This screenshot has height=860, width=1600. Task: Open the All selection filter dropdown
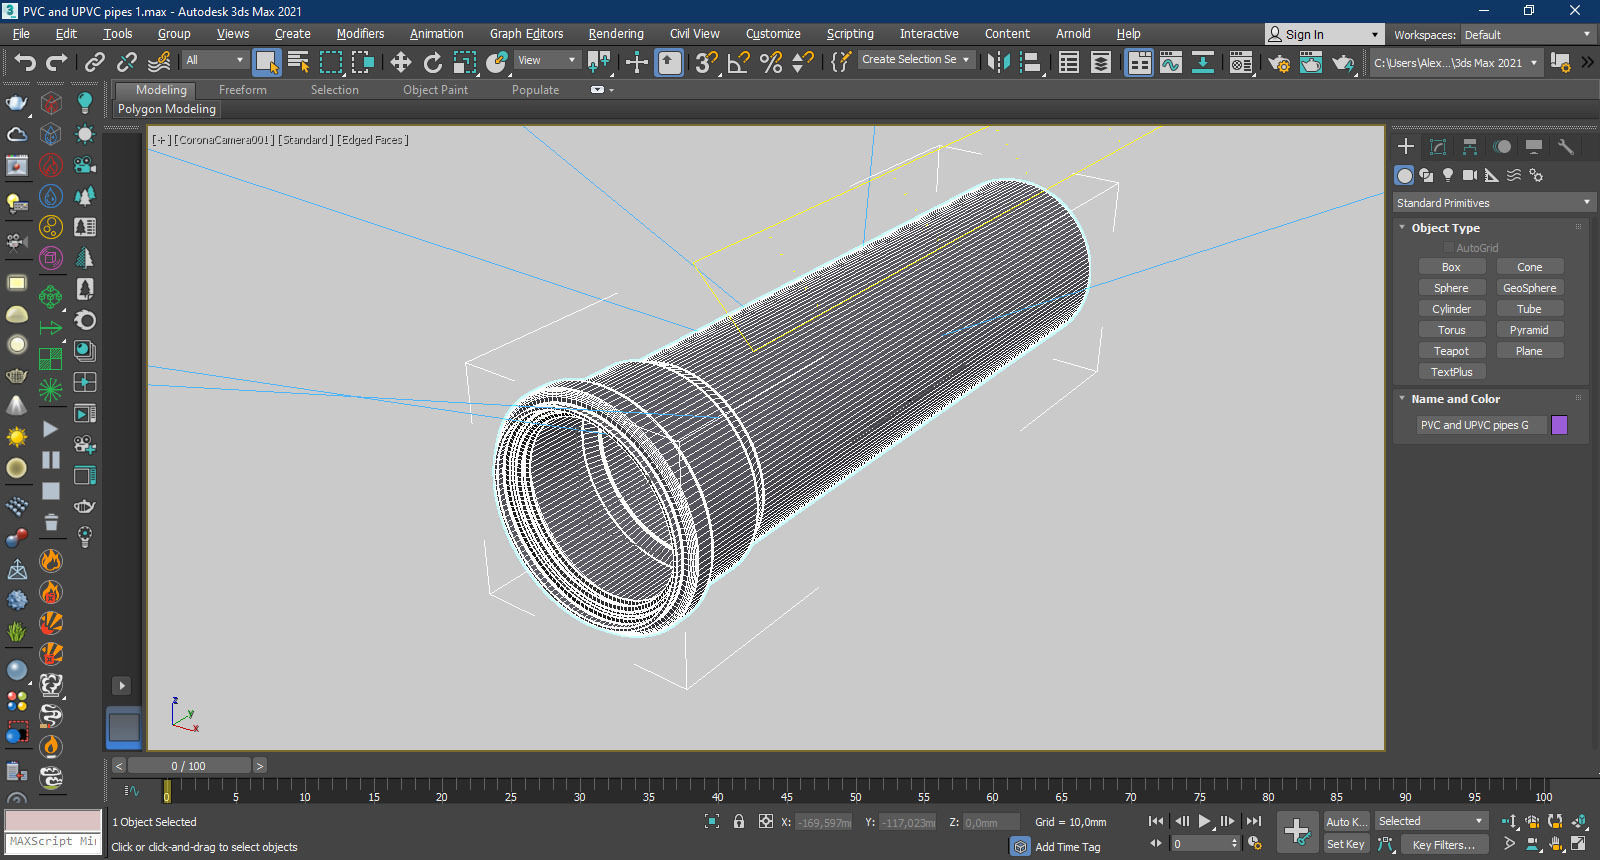[214, 60]
